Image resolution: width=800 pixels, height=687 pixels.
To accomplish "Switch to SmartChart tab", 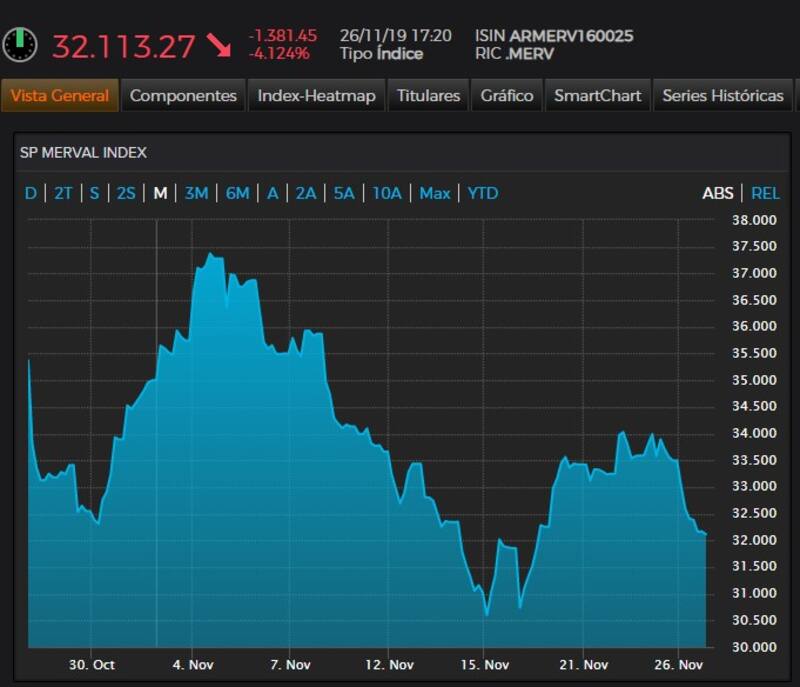I will tap(598, 96).
